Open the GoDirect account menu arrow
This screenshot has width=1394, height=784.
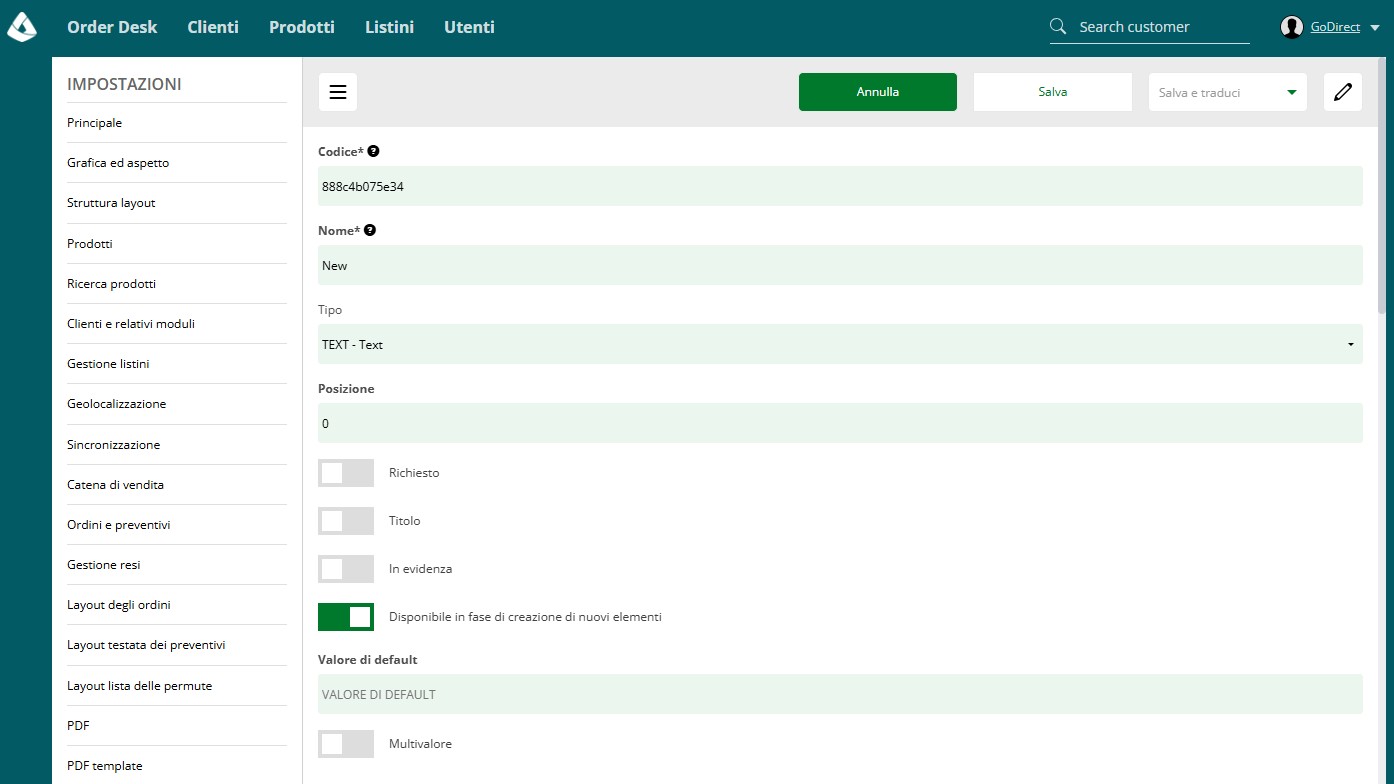tap(1375, 28)
